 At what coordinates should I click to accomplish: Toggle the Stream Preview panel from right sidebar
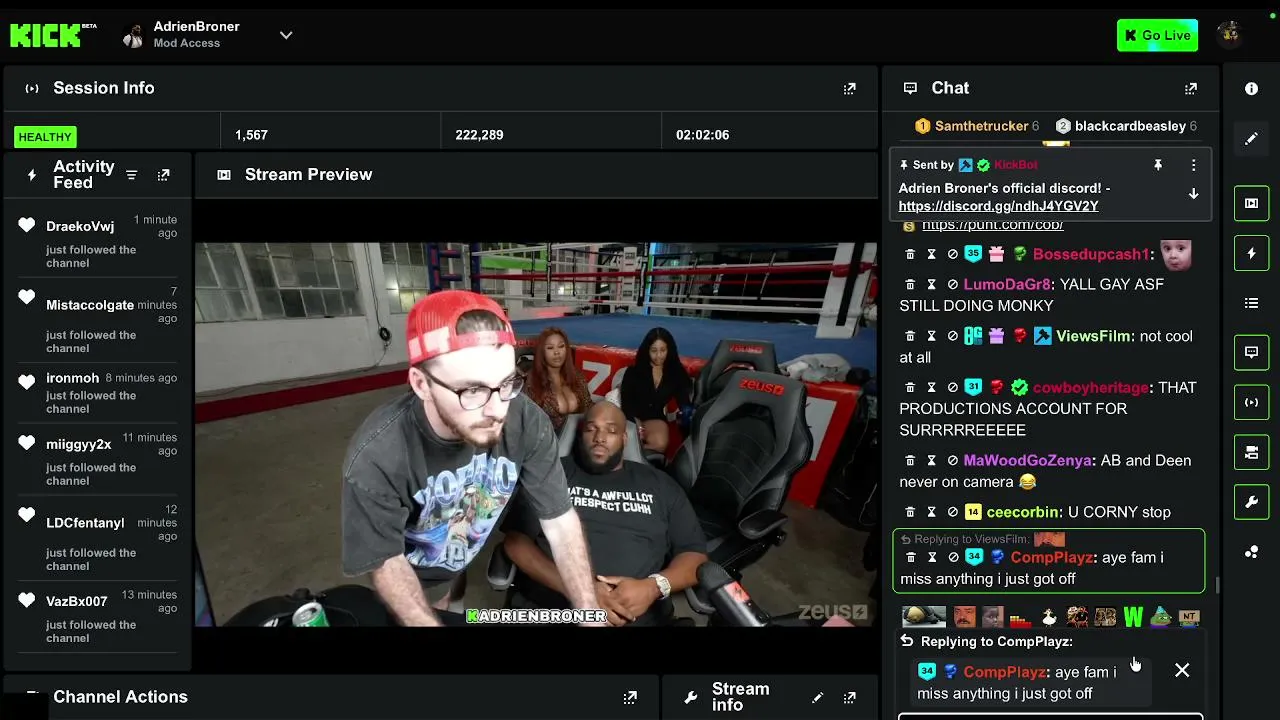(x=1251, y=203)
